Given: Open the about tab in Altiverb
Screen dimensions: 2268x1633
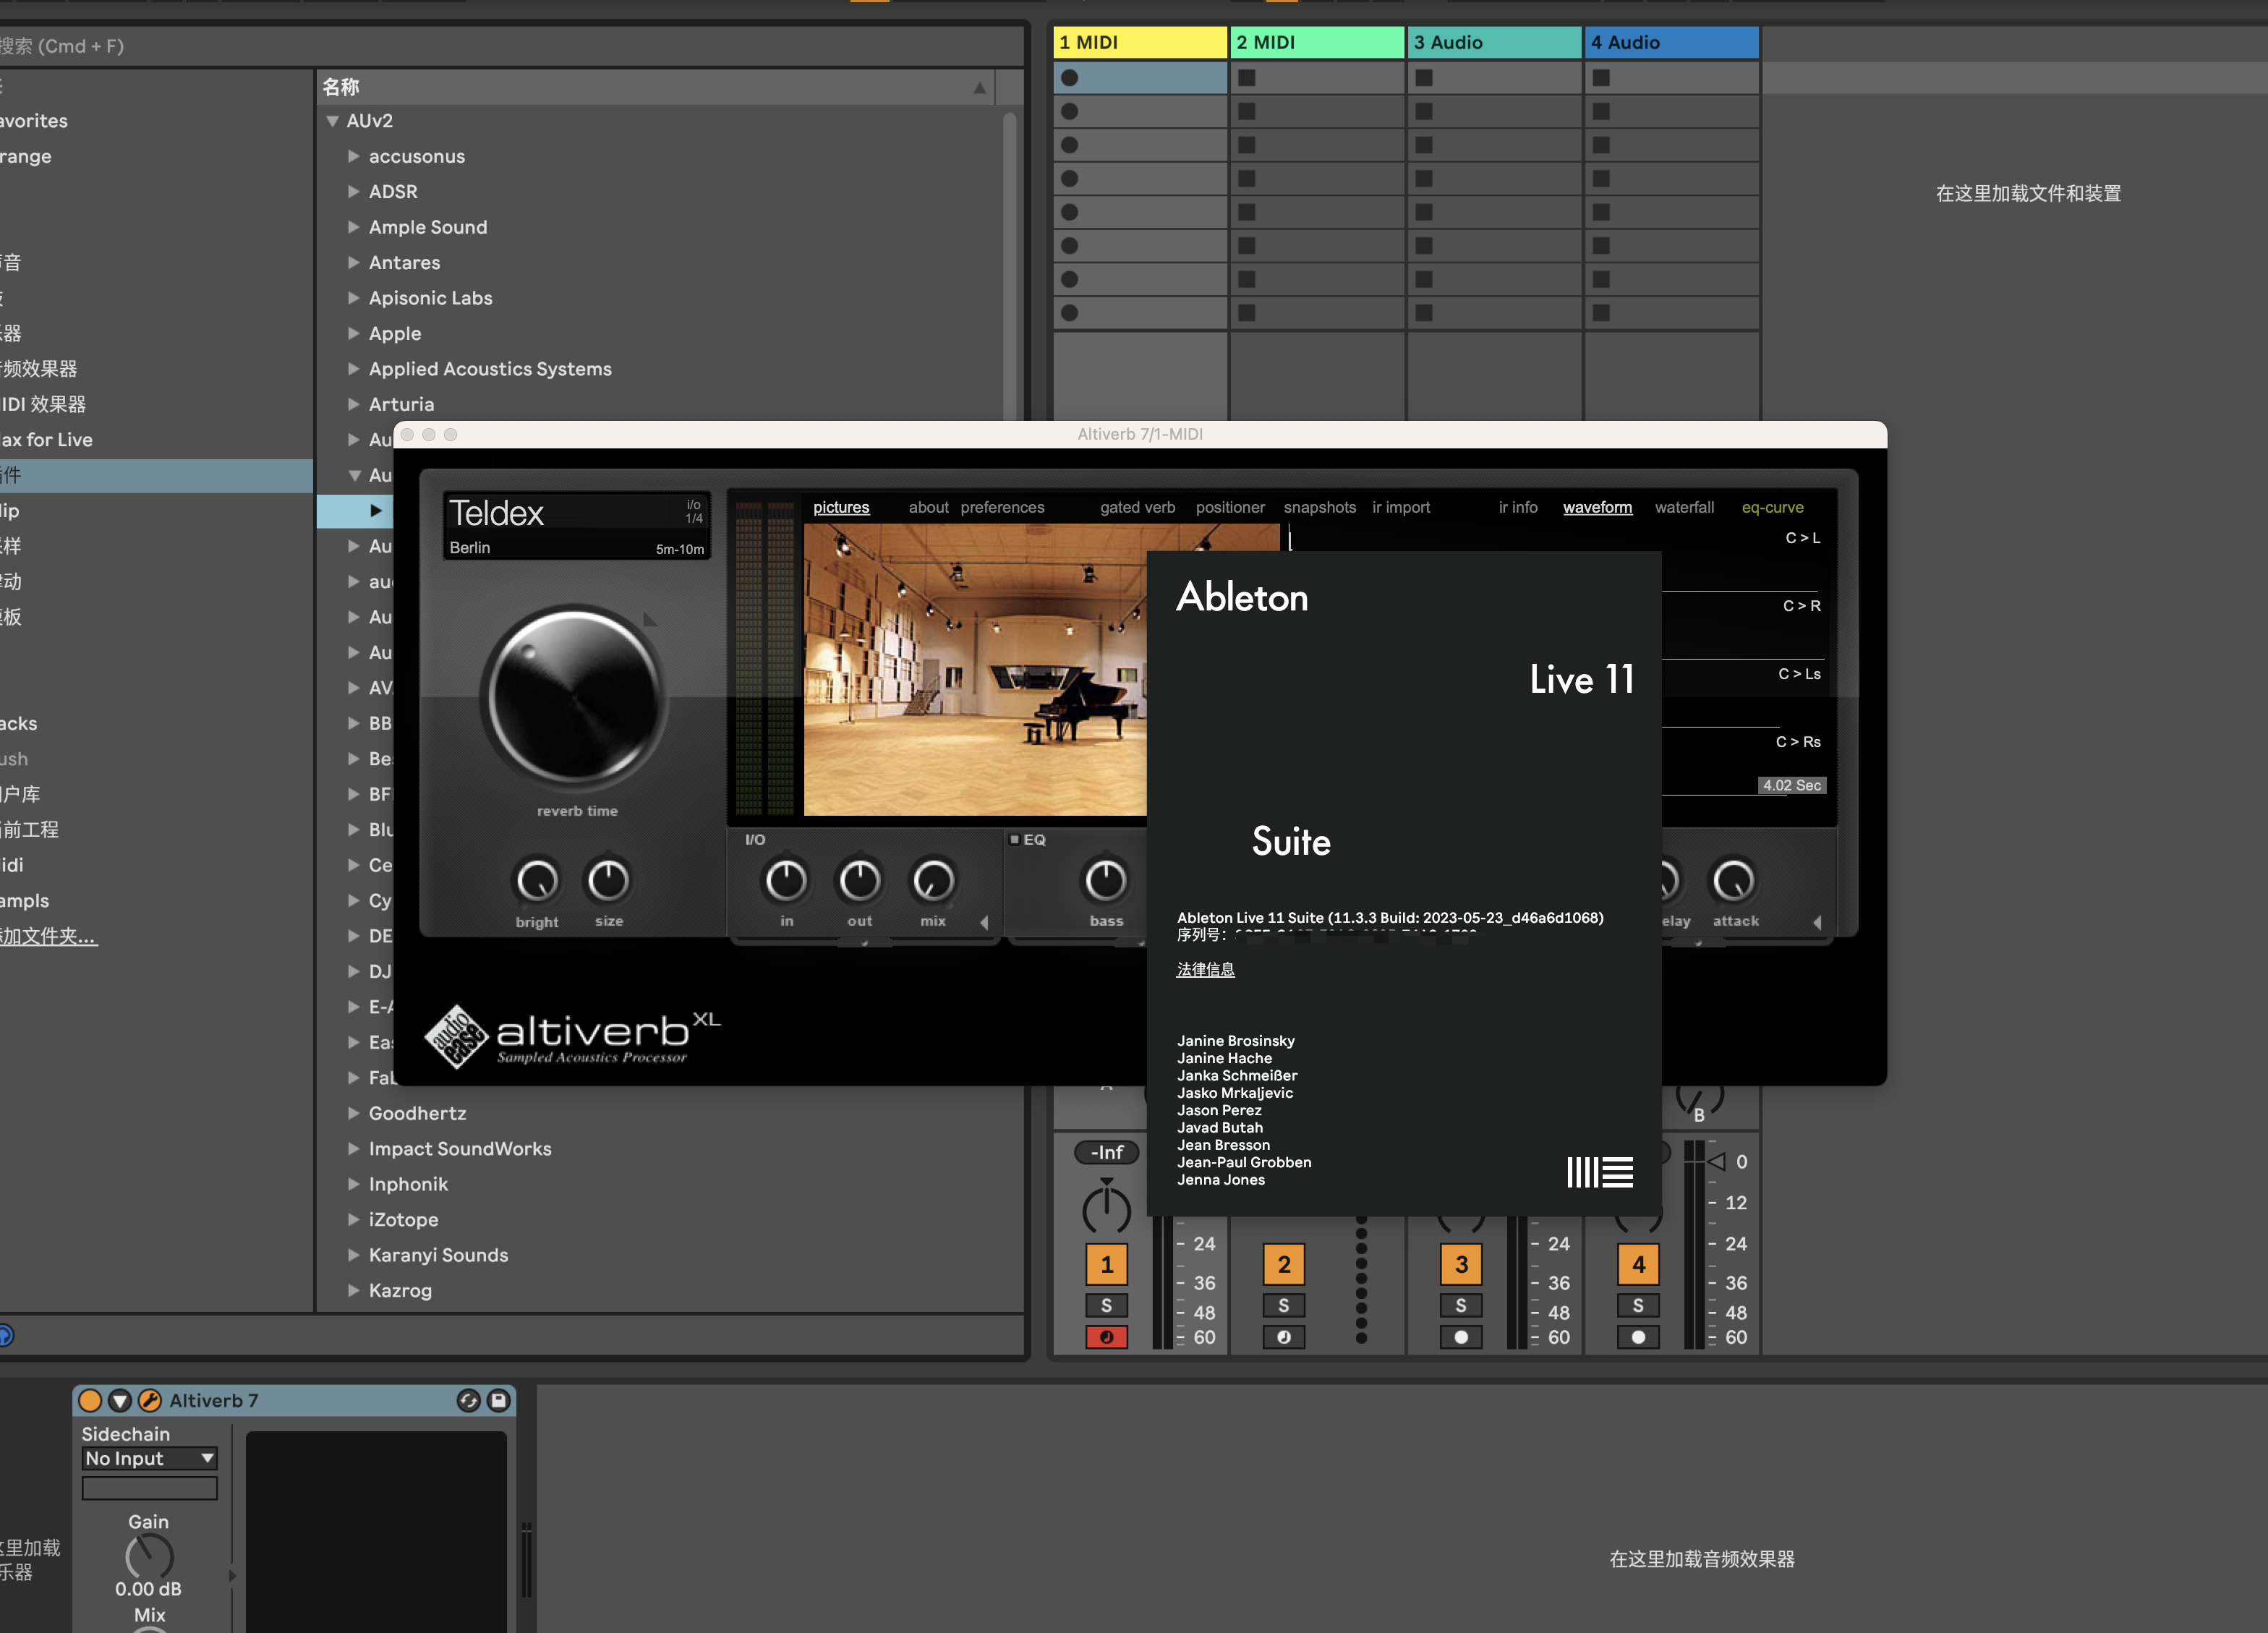Looking at the screenshot, I should (928, 507).
